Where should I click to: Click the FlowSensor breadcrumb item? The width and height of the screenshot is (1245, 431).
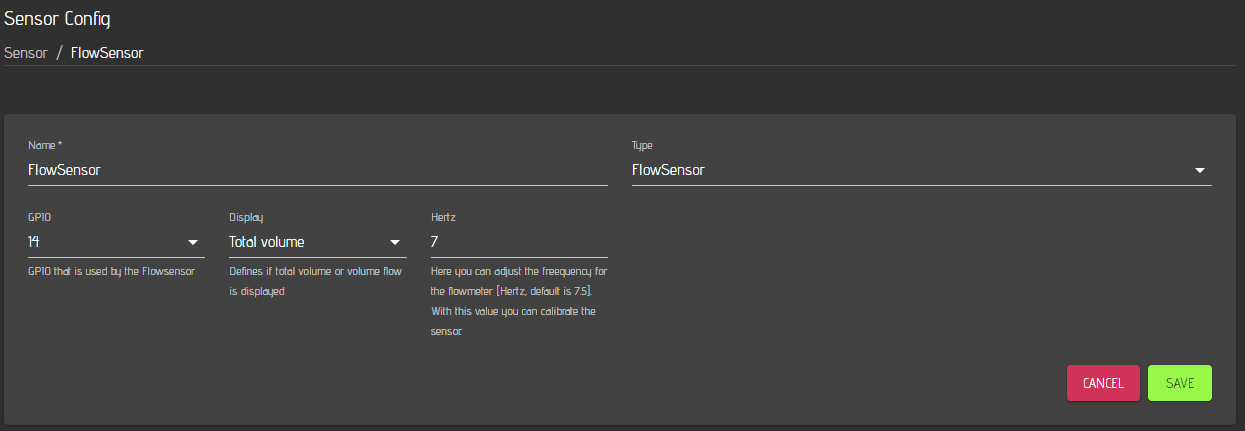pos(107,52)
